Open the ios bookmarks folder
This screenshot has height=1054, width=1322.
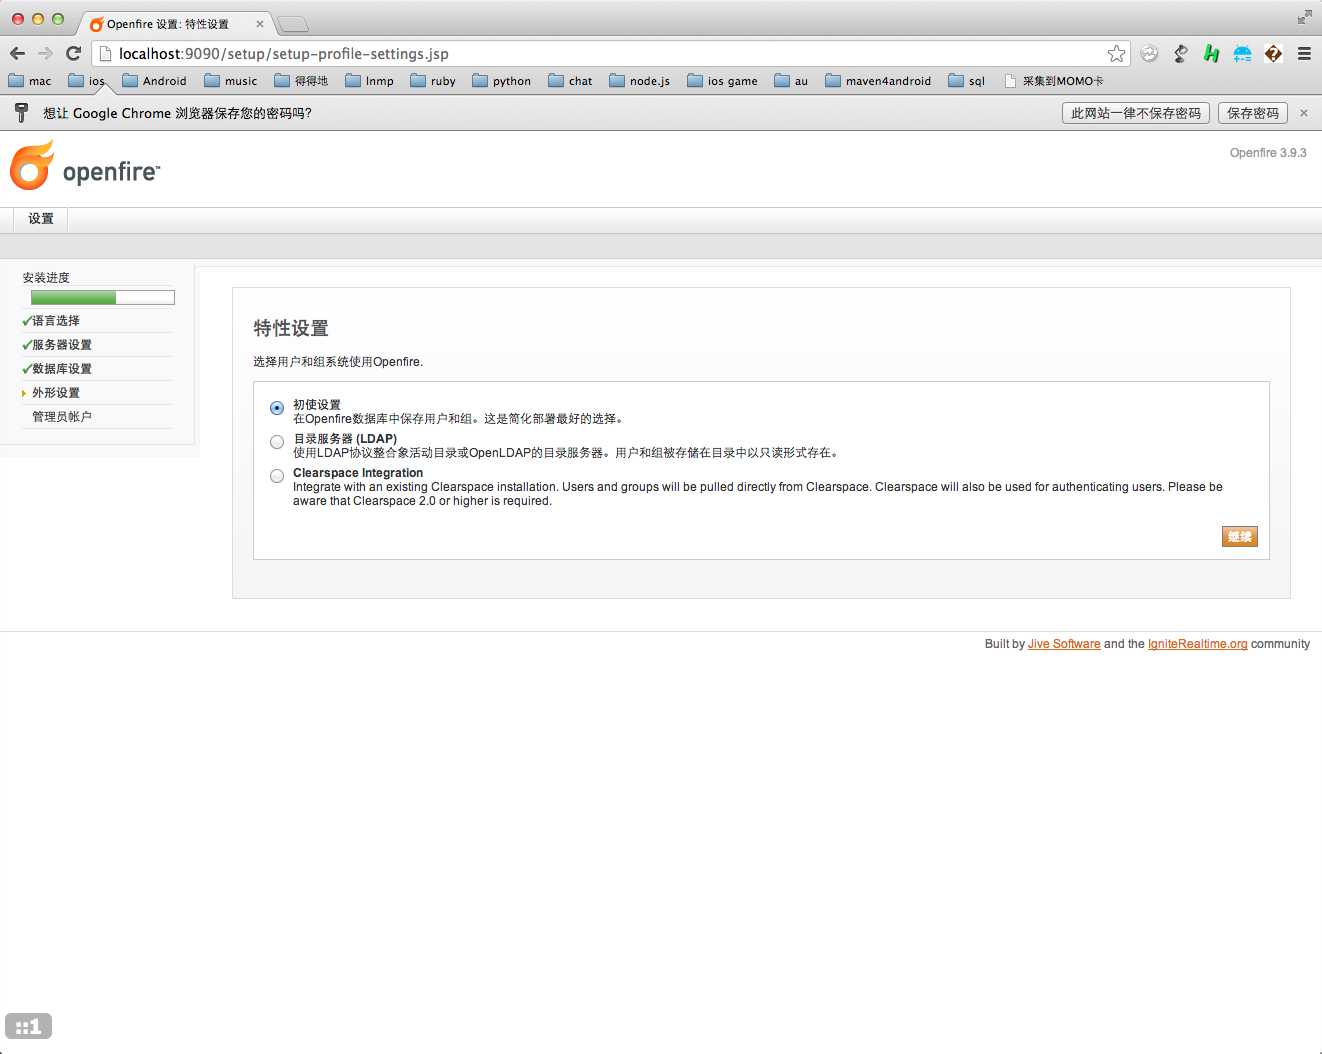coord(87,81)
